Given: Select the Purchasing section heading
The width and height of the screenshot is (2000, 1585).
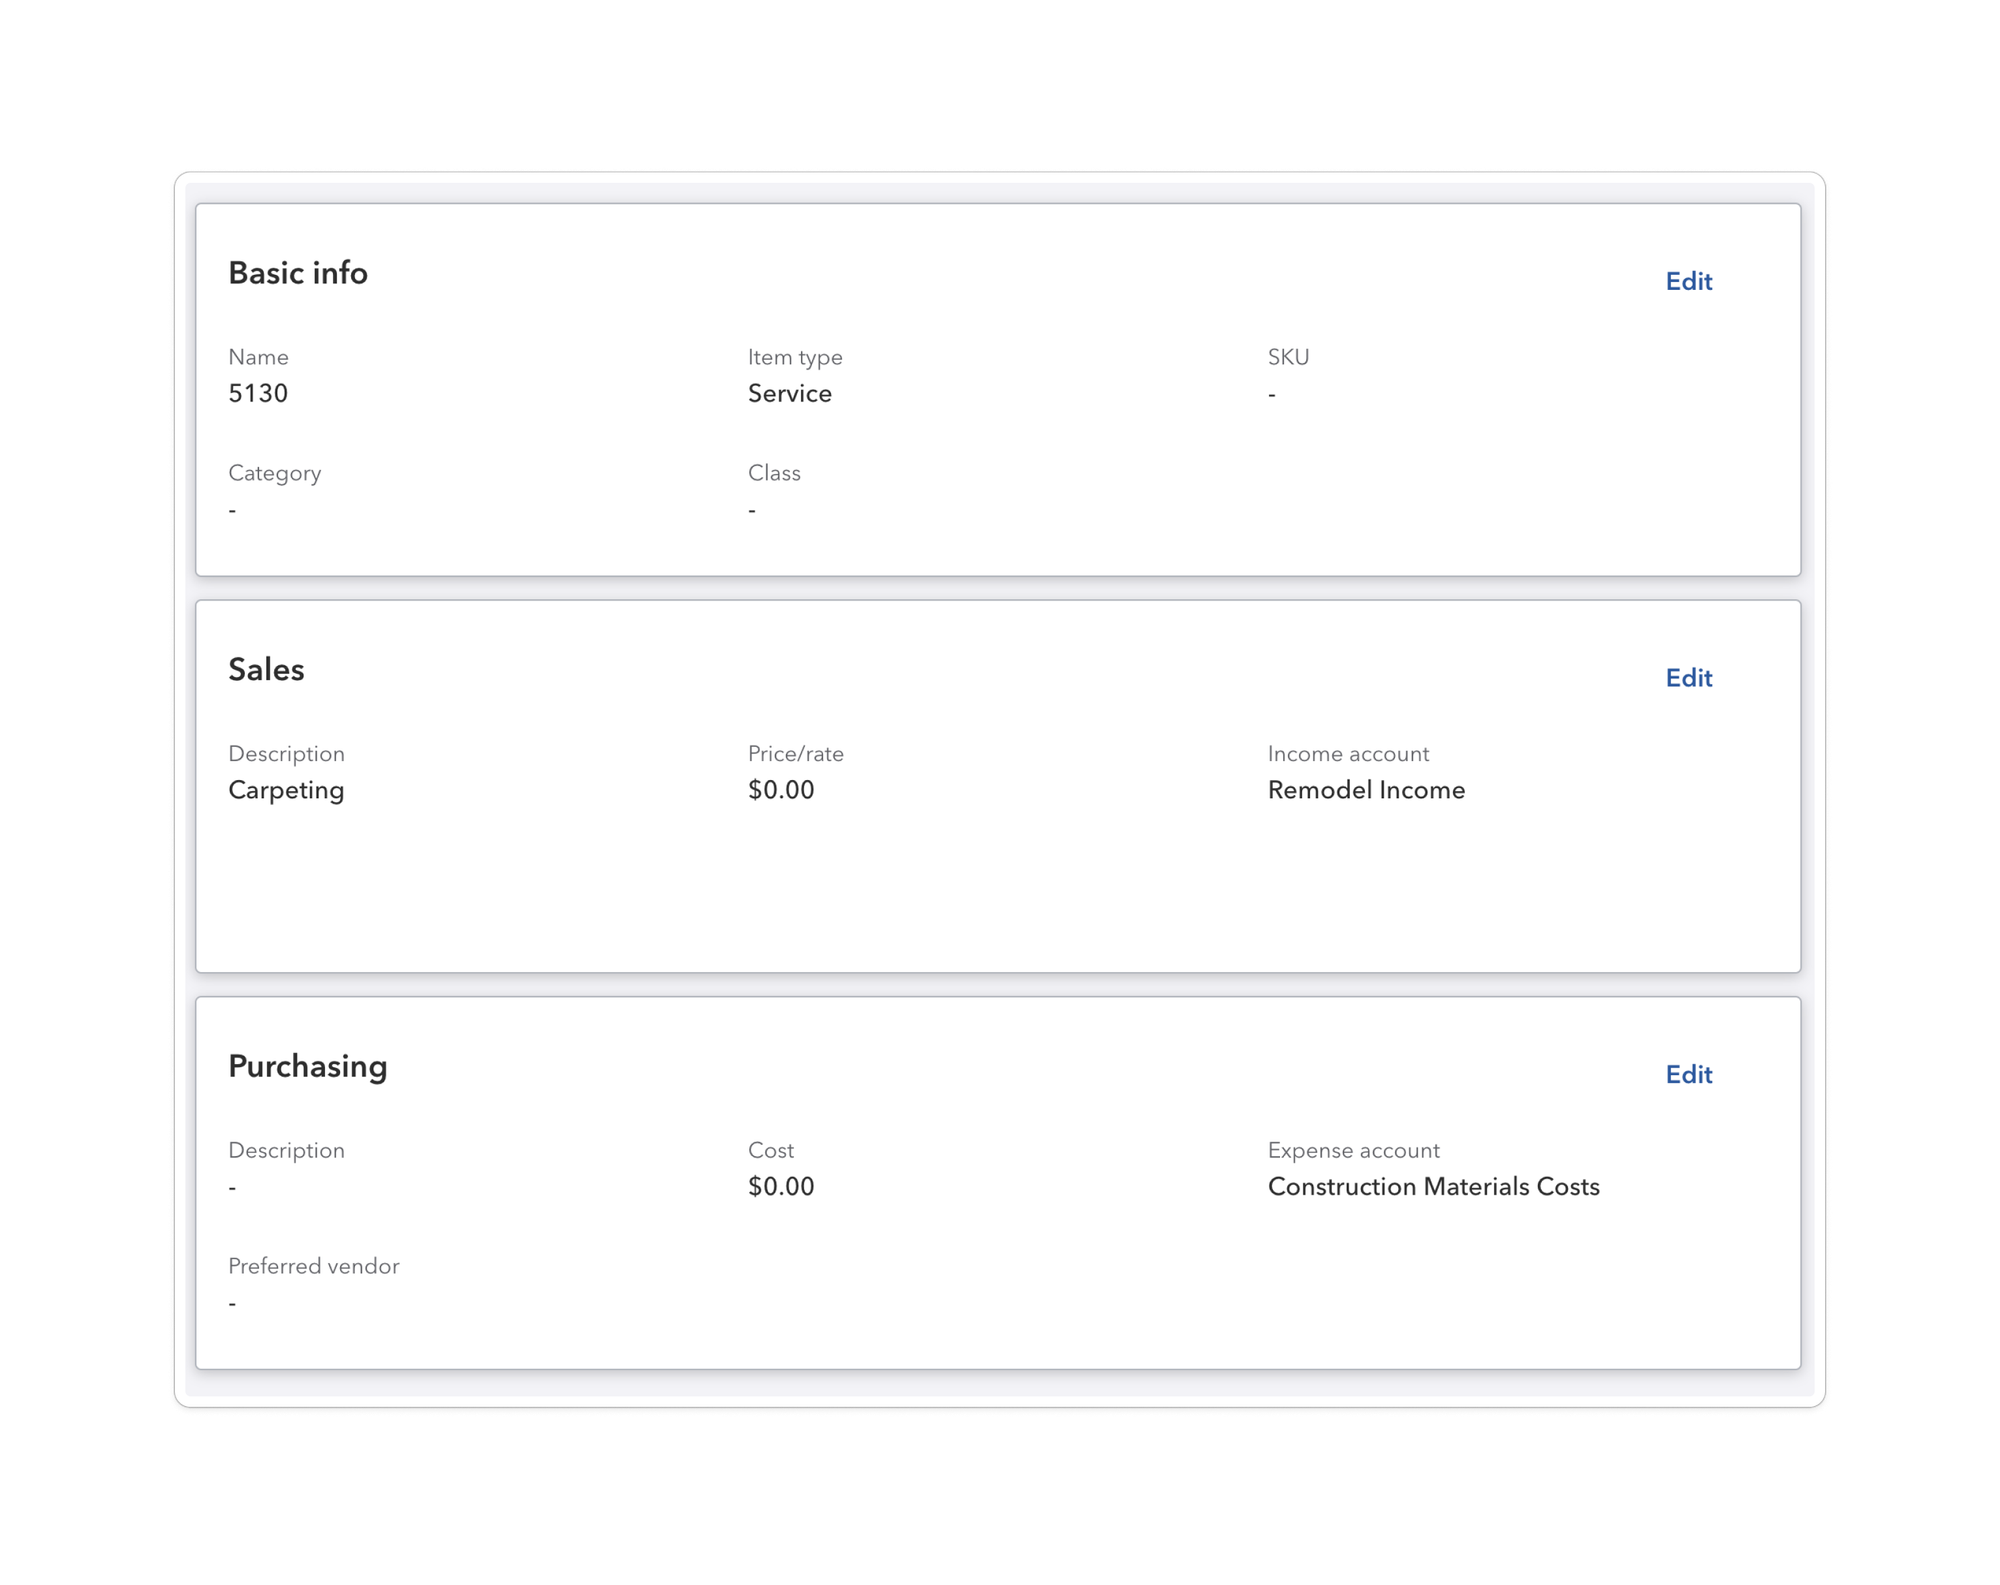Looking at the screenshot, I should pyautogui.click(x=308, y=1066).
